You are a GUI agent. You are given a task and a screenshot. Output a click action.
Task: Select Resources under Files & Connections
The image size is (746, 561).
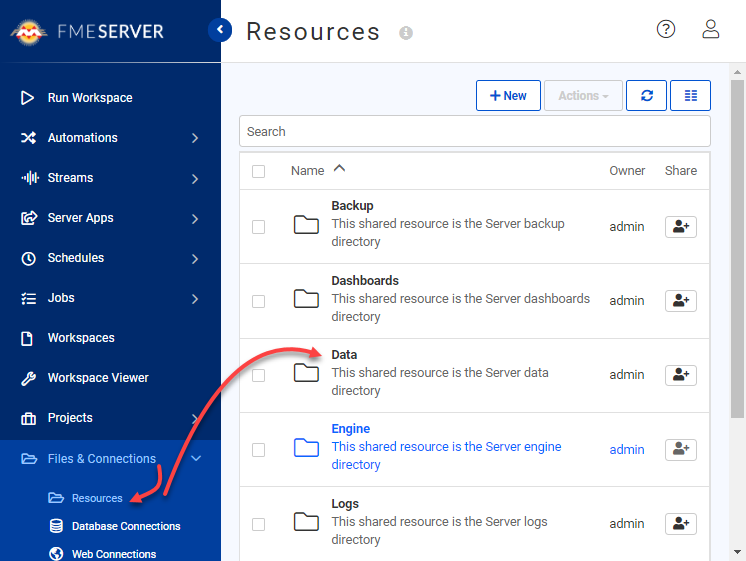(x=97, y=498)
